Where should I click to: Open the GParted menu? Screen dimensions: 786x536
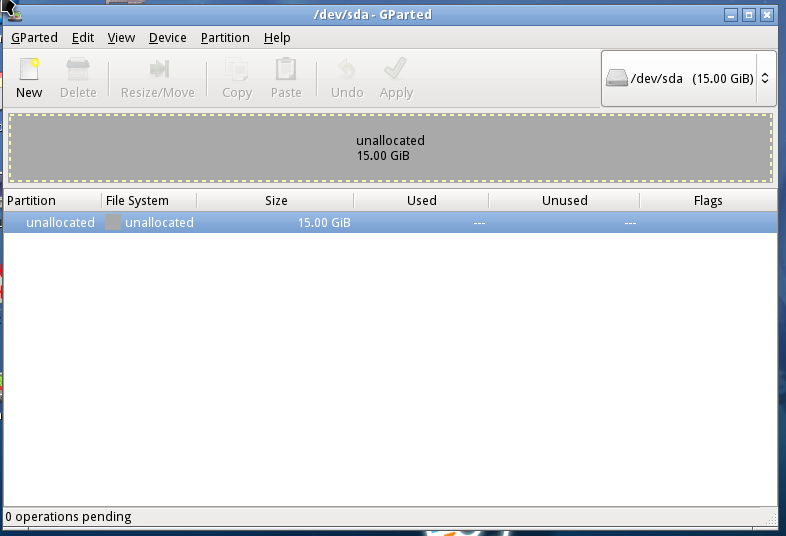point(34,38)
